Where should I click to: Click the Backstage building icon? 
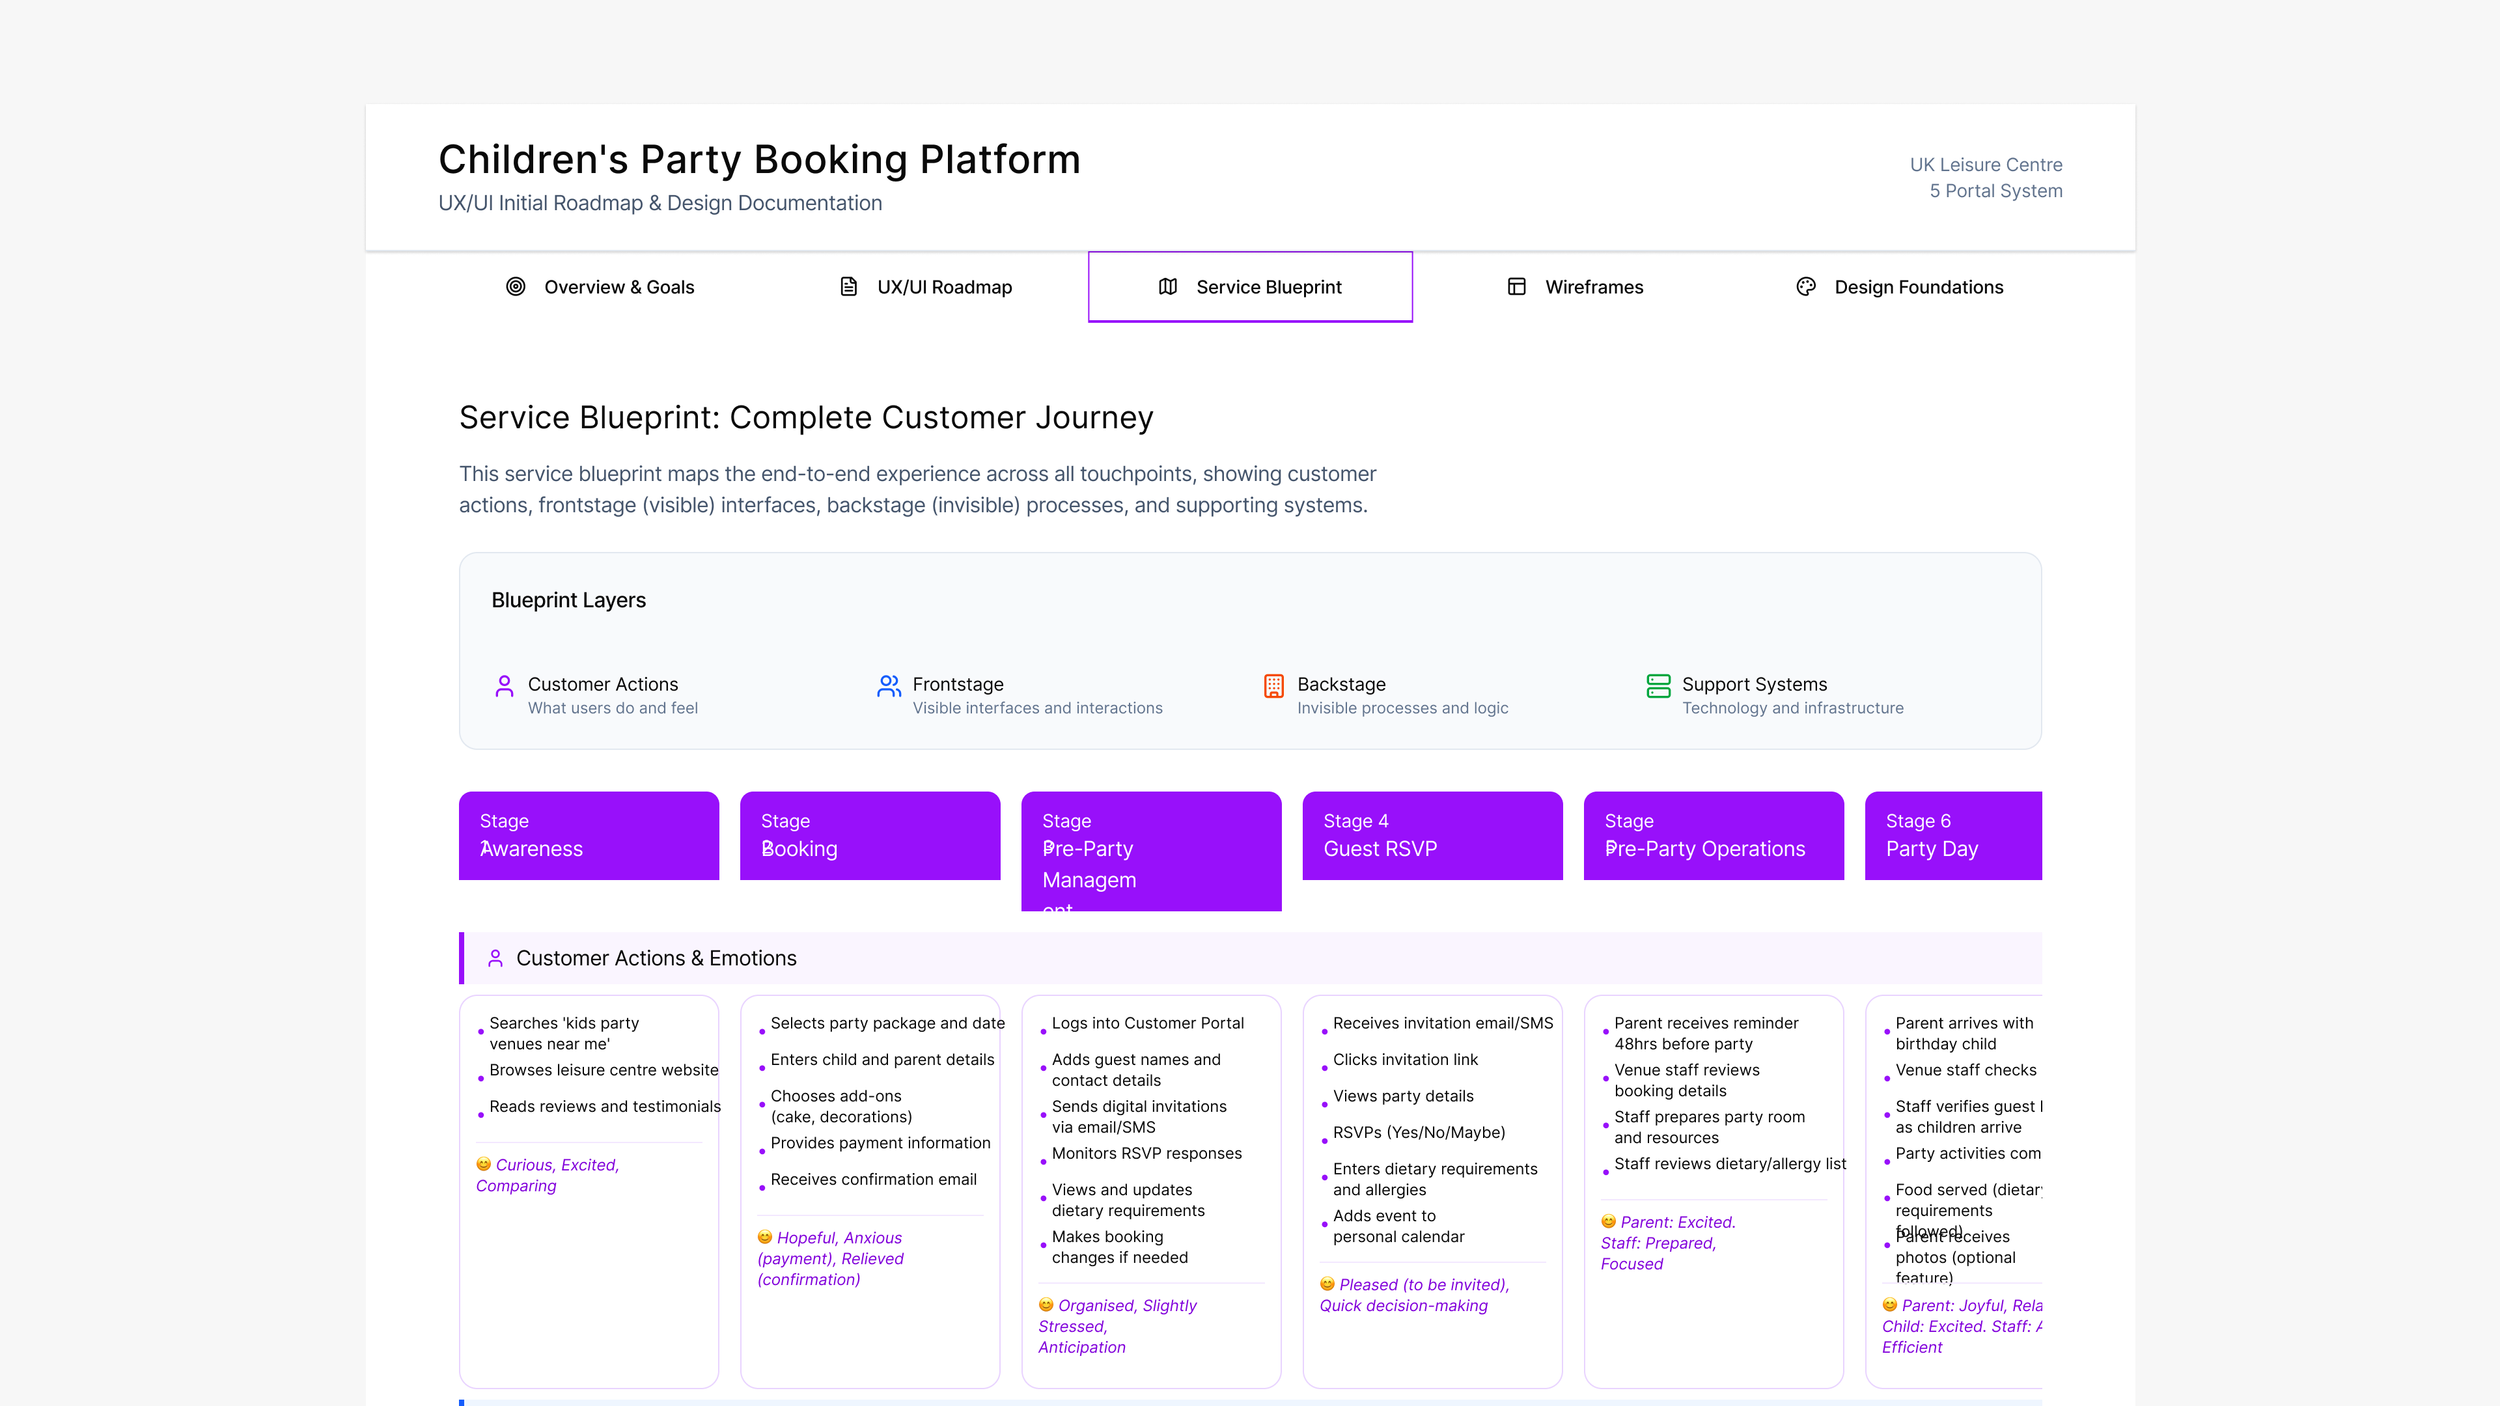click(x=1274, y=686)
